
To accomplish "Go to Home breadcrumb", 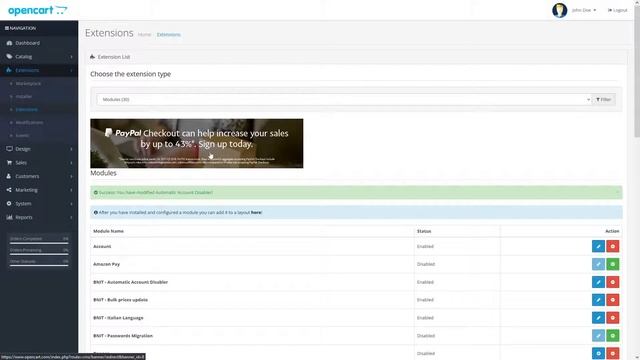I will [144, 35].
